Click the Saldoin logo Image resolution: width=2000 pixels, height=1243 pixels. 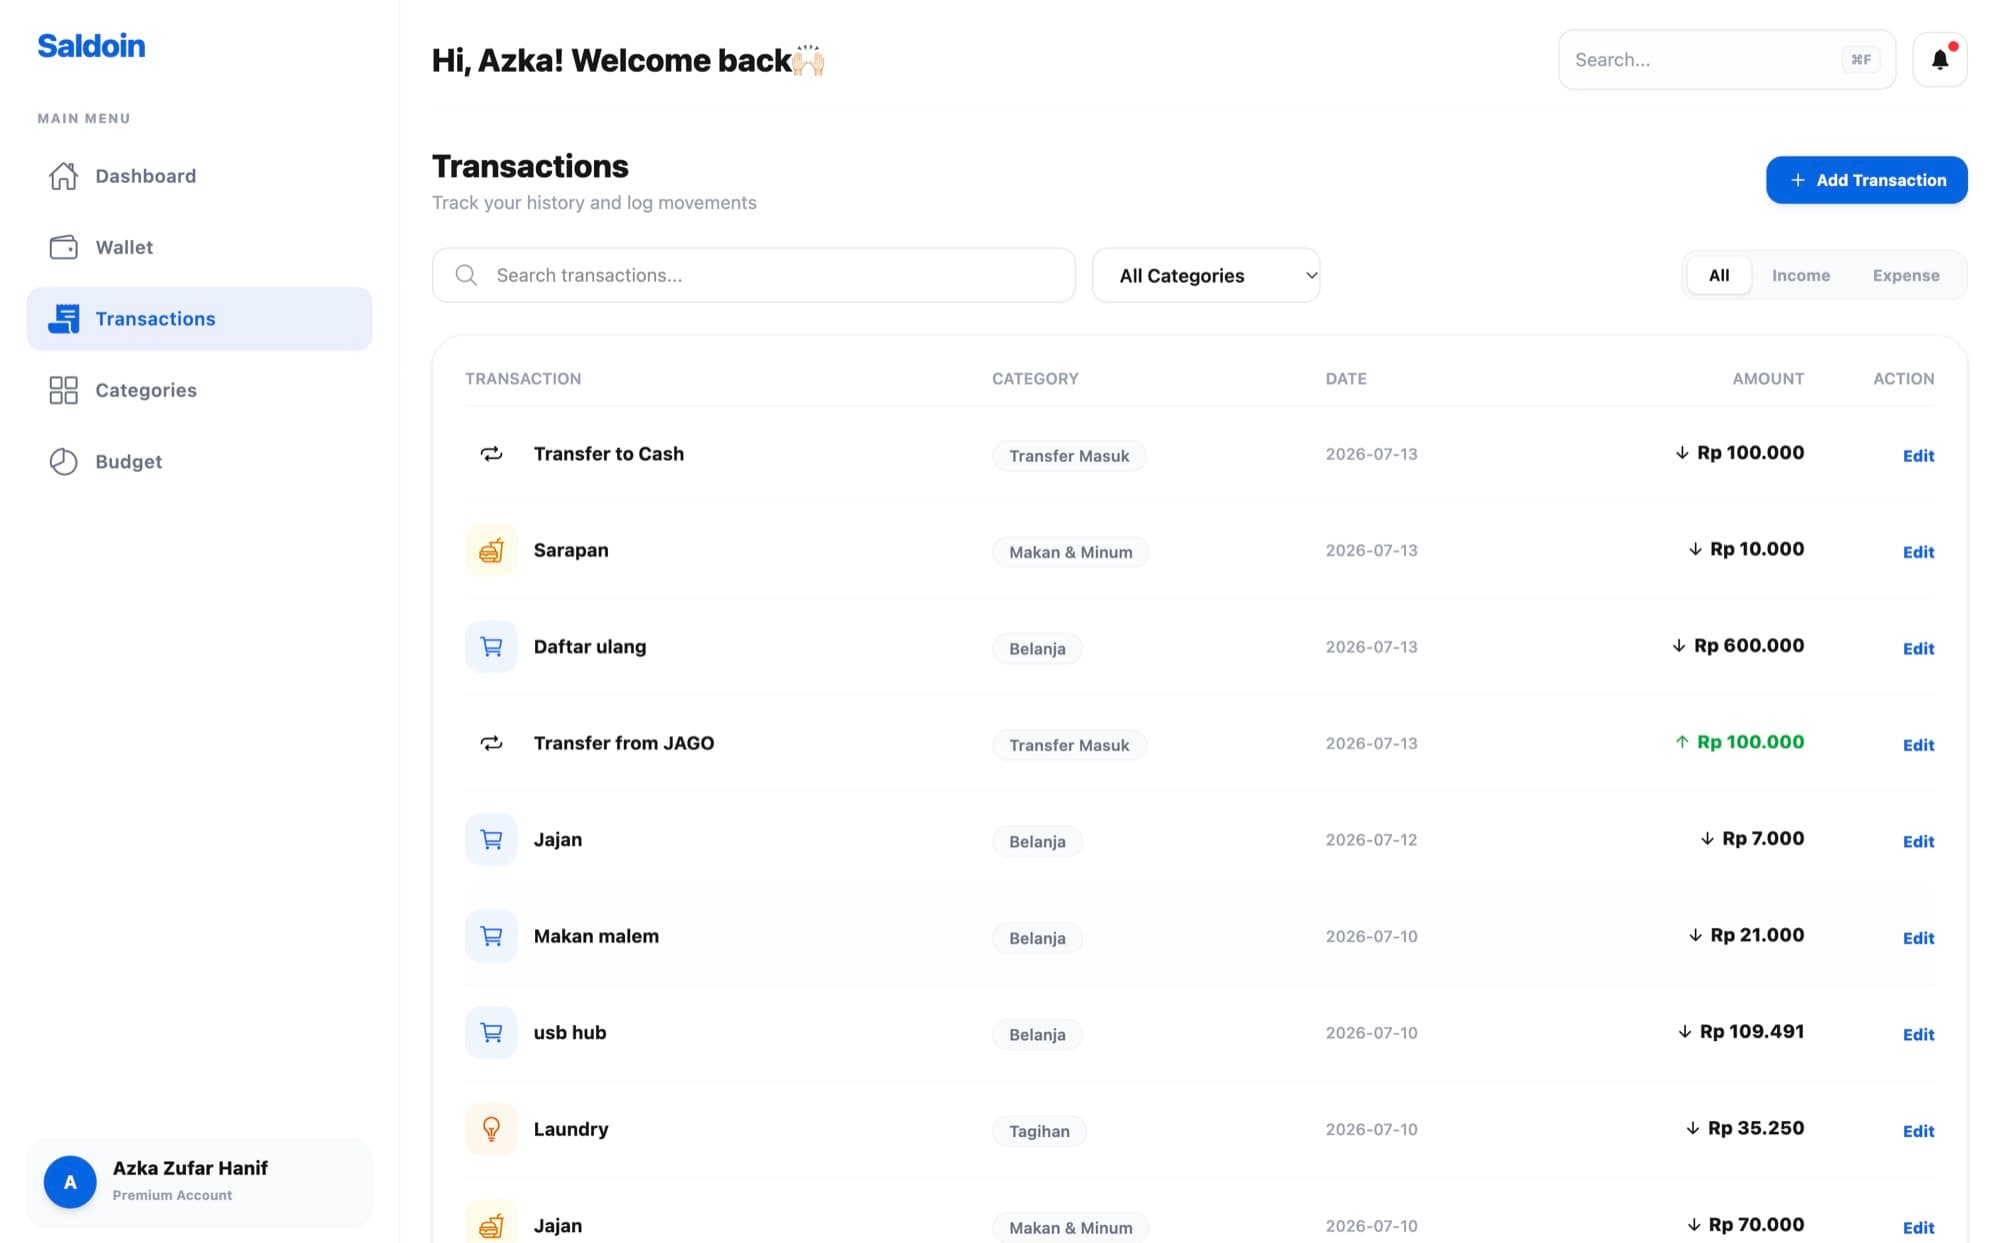coord(91,46)
